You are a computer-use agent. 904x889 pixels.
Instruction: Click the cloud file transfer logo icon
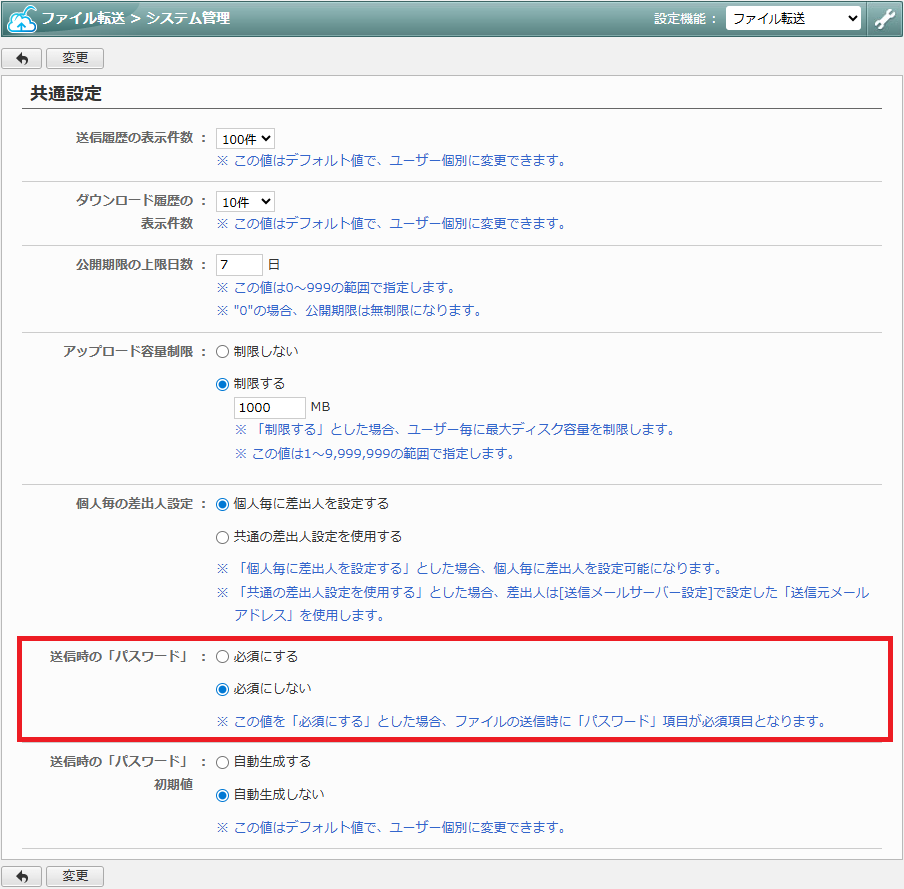pos(22,19)
